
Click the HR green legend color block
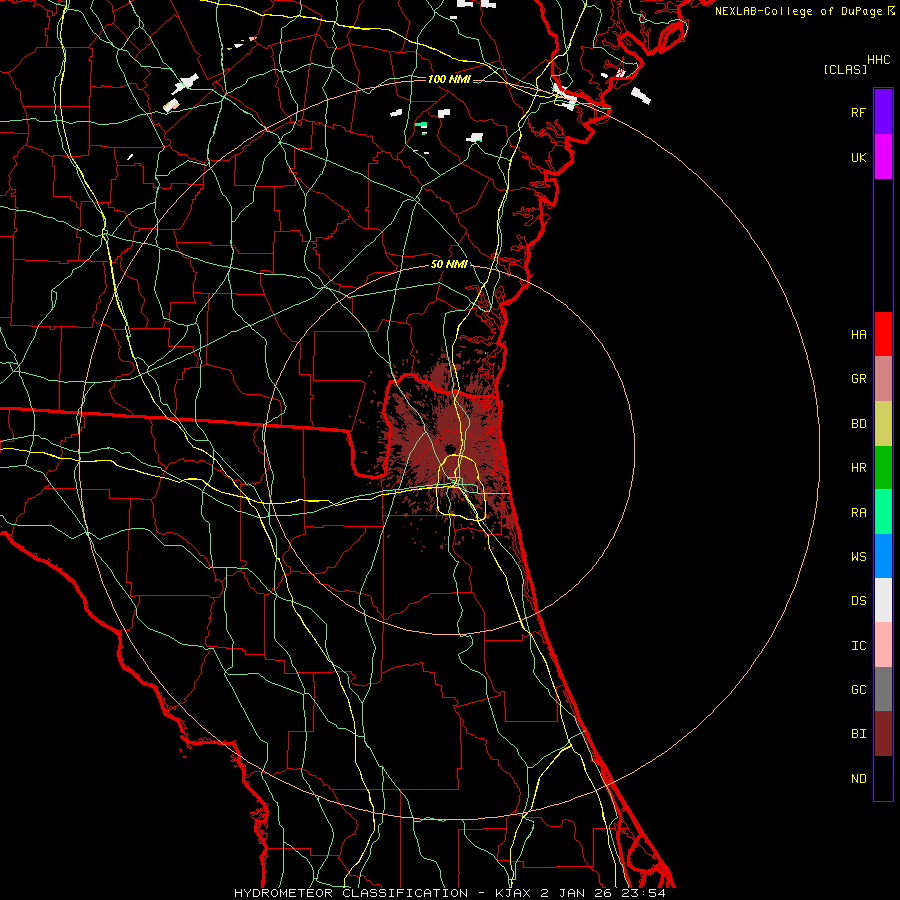click(x=883, y=467)
